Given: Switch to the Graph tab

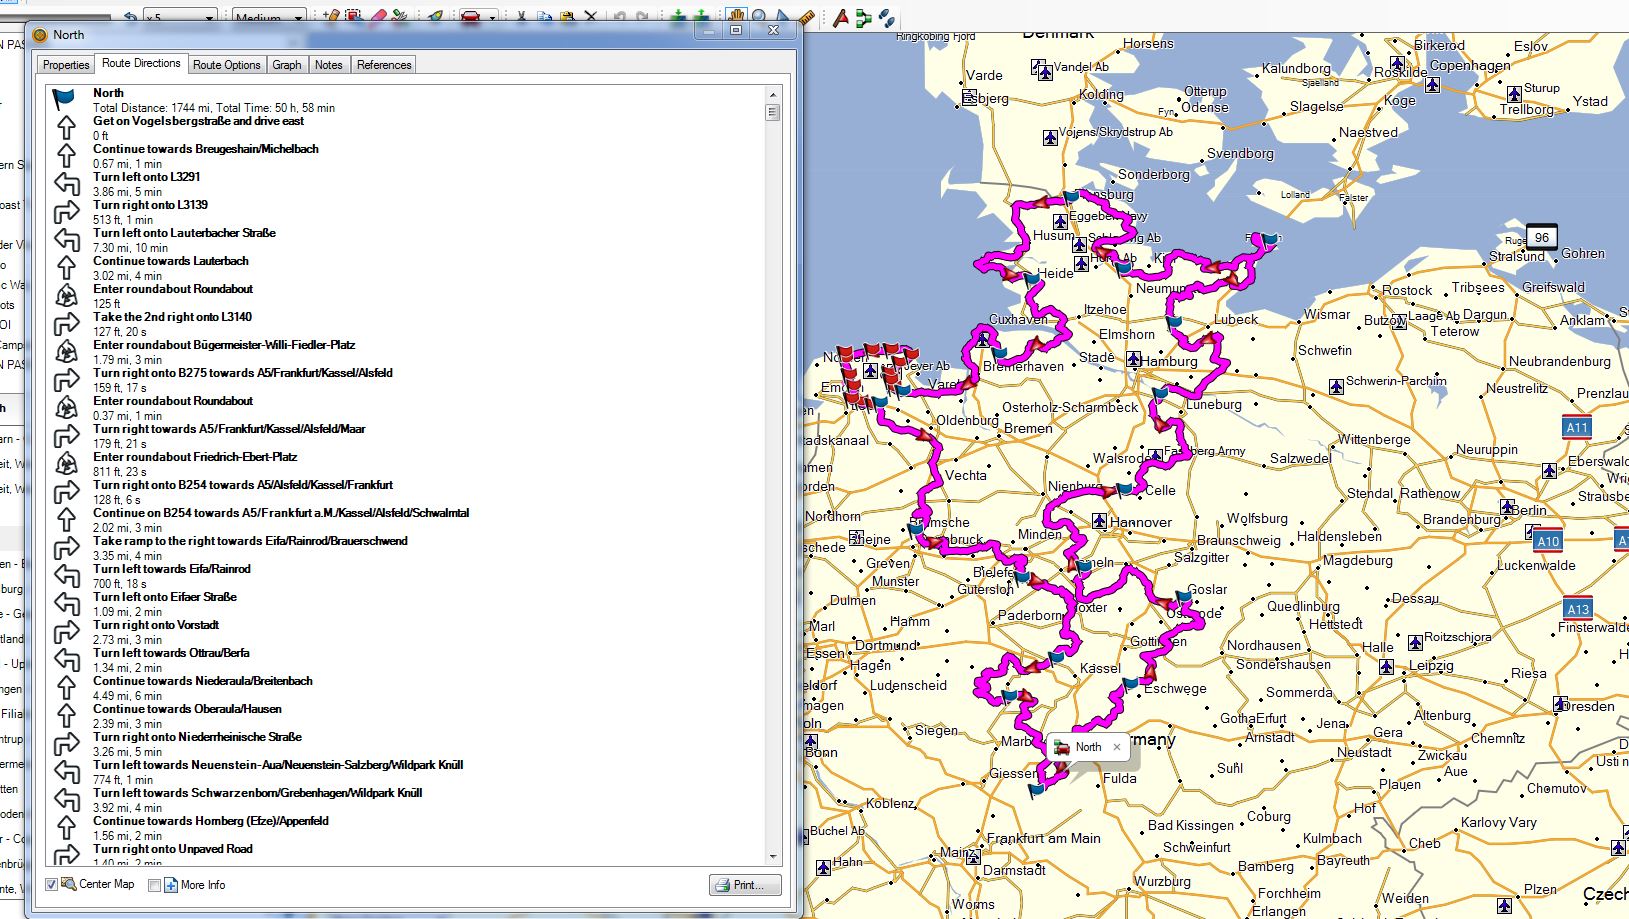Looking at the screenshot, I should [287, 65].
